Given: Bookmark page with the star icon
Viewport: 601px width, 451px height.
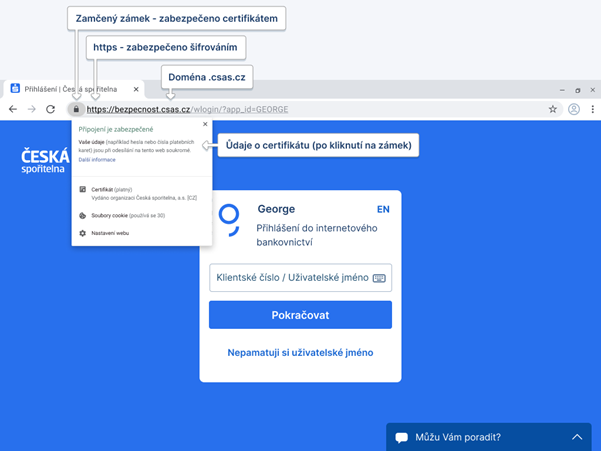Looking at the screenshot, I should (552, 109).
